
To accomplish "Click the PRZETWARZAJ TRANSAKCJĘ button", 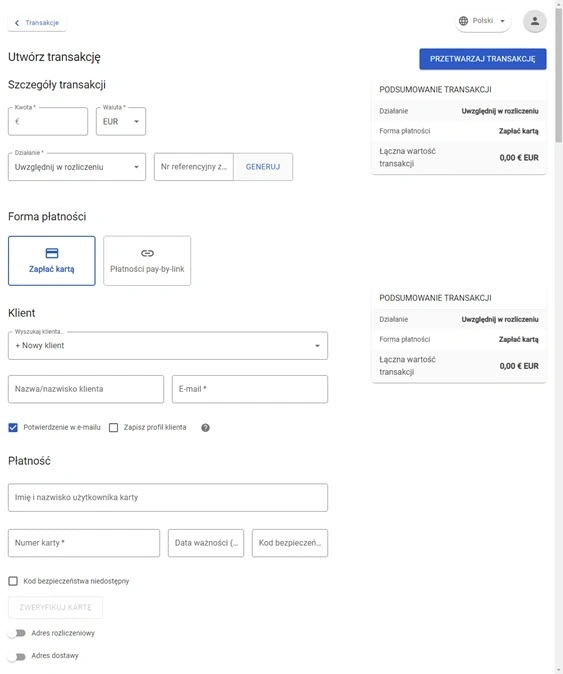I will pyautogui.click(x=483, y=59).
